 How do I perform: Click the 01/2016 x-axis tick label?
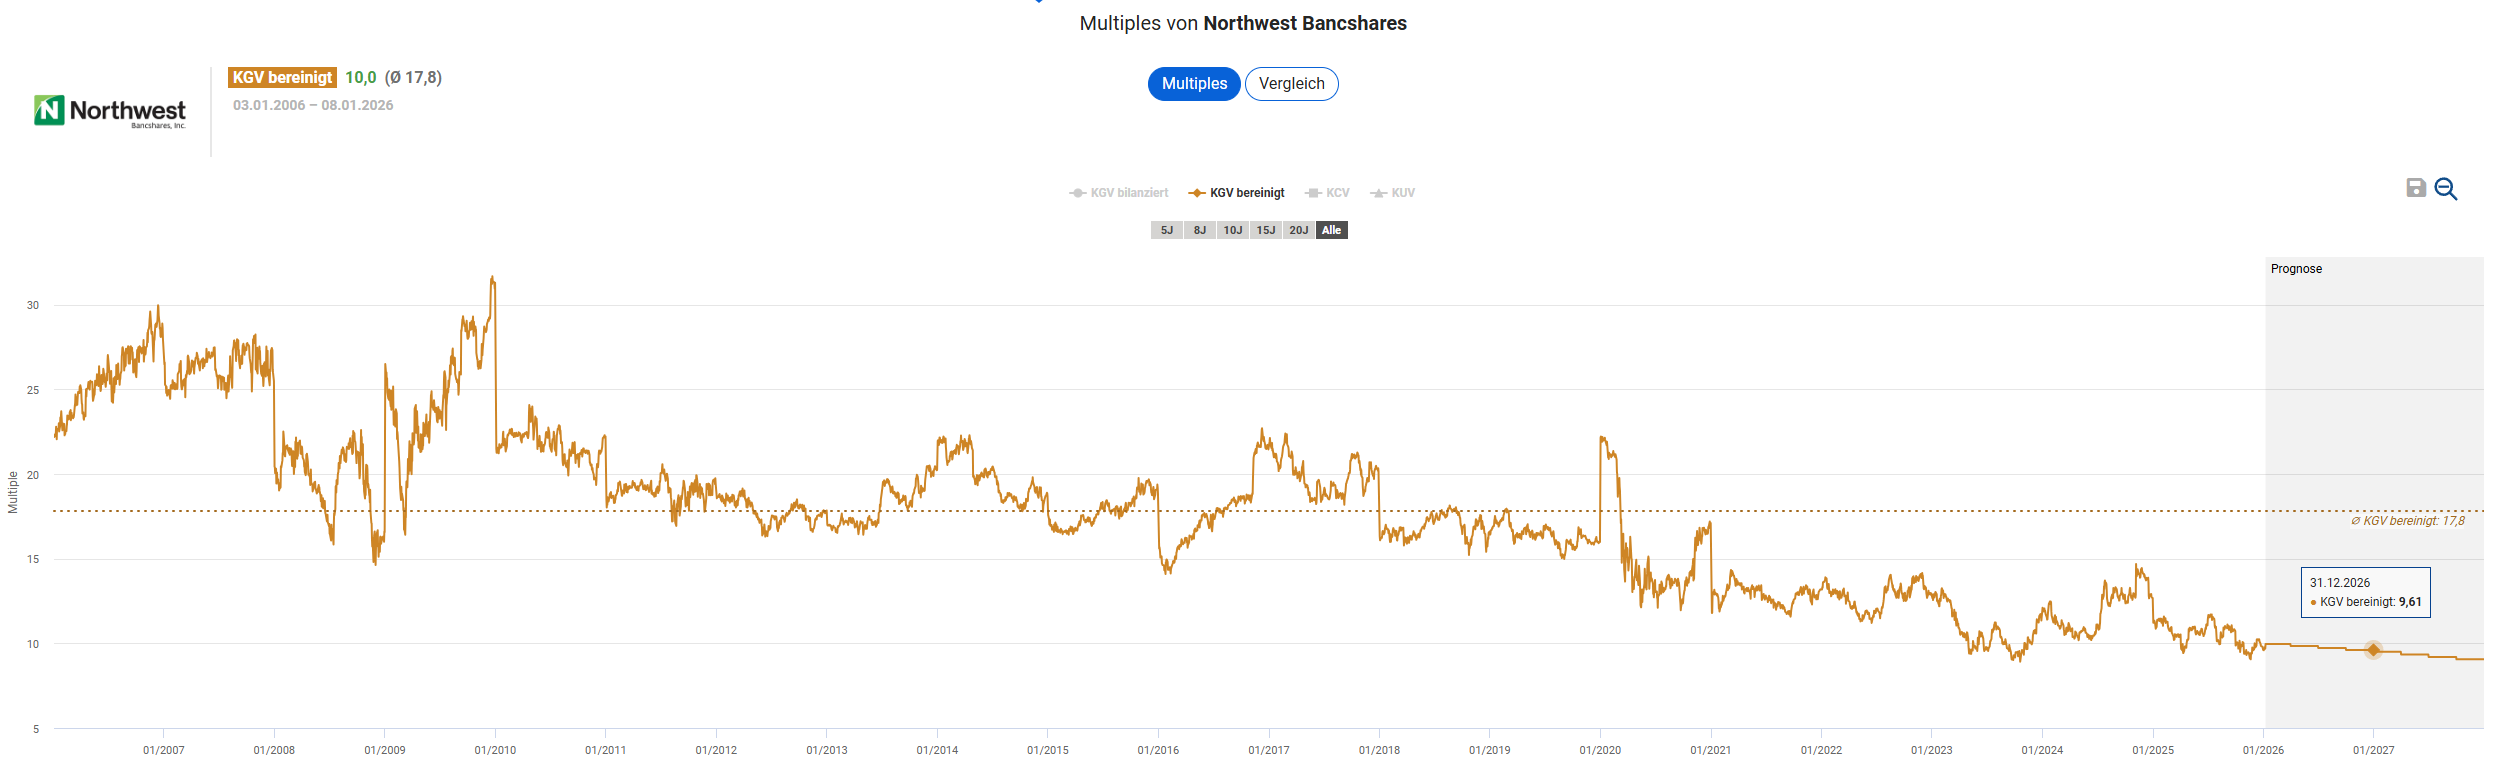[1158, 750]
